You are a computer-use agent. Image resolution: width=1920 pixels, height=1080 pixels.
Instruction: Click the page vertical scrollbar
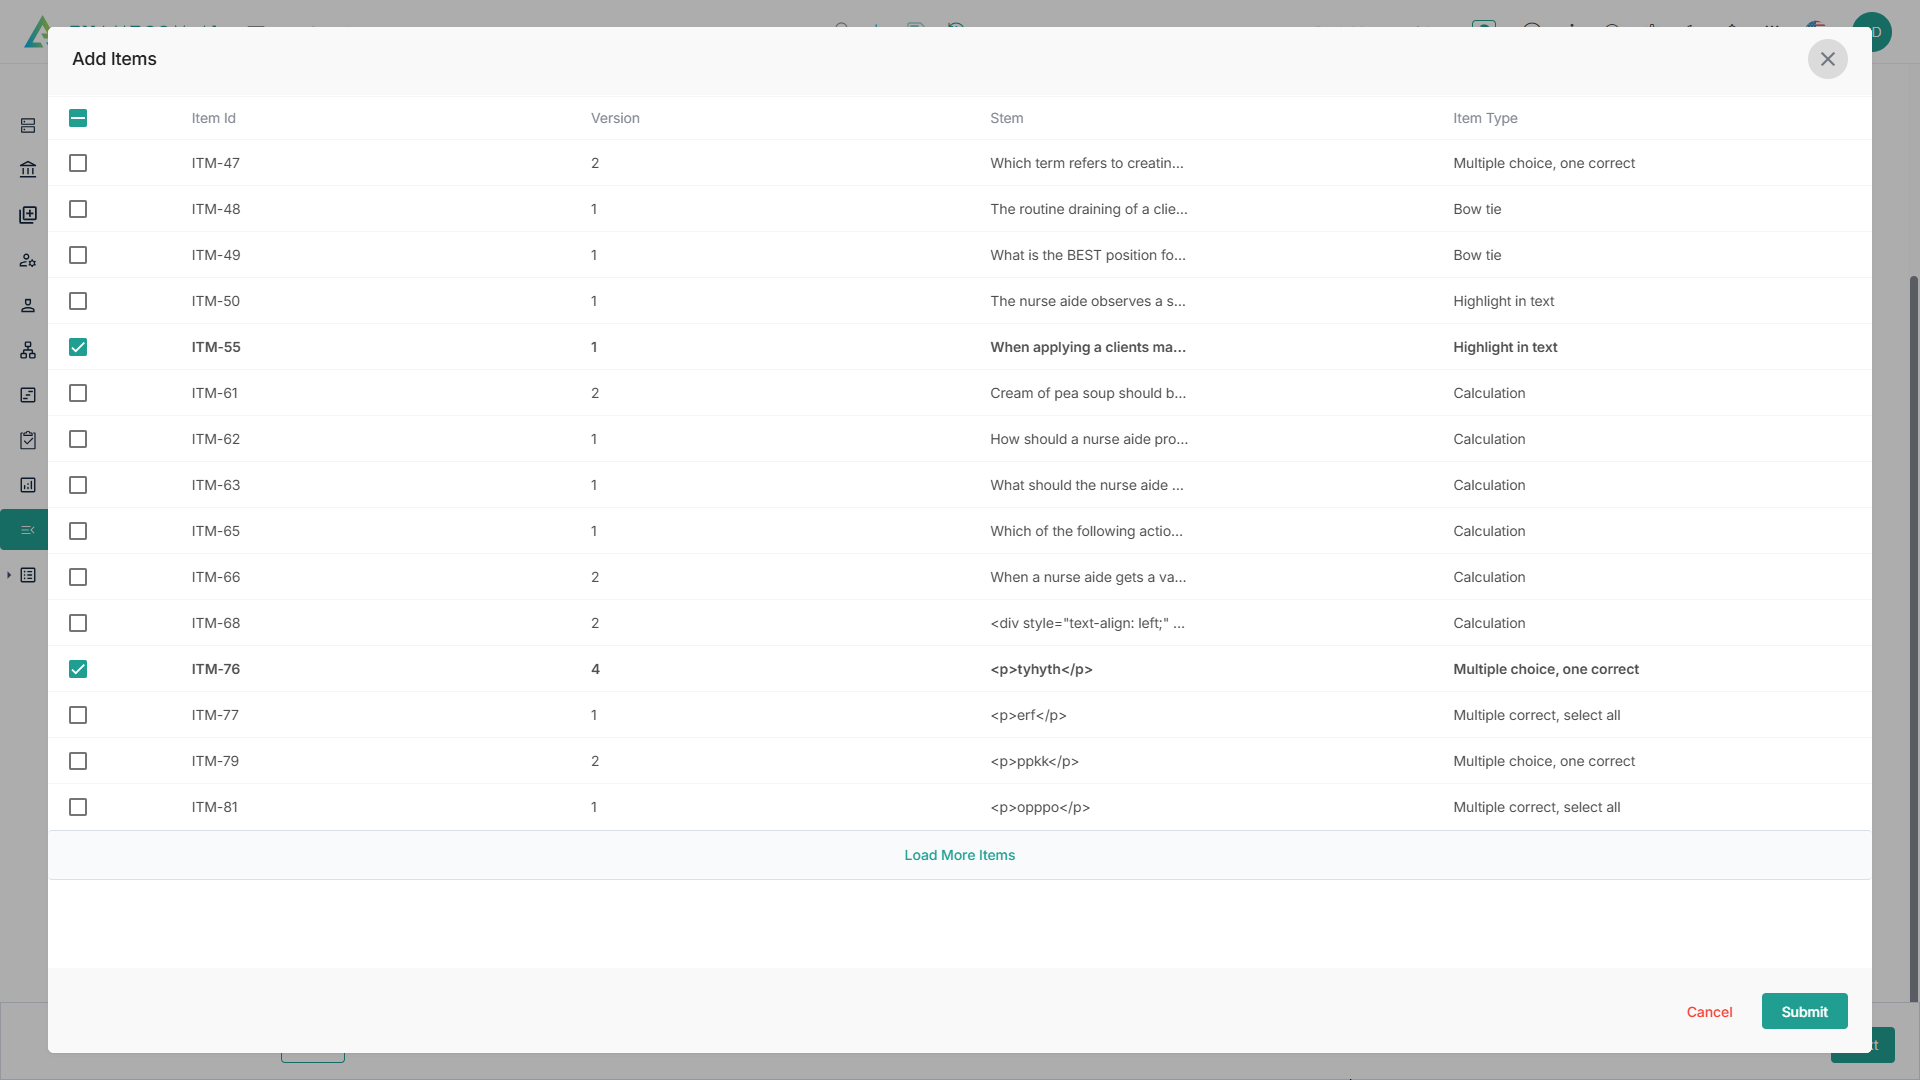(1913, 640)
